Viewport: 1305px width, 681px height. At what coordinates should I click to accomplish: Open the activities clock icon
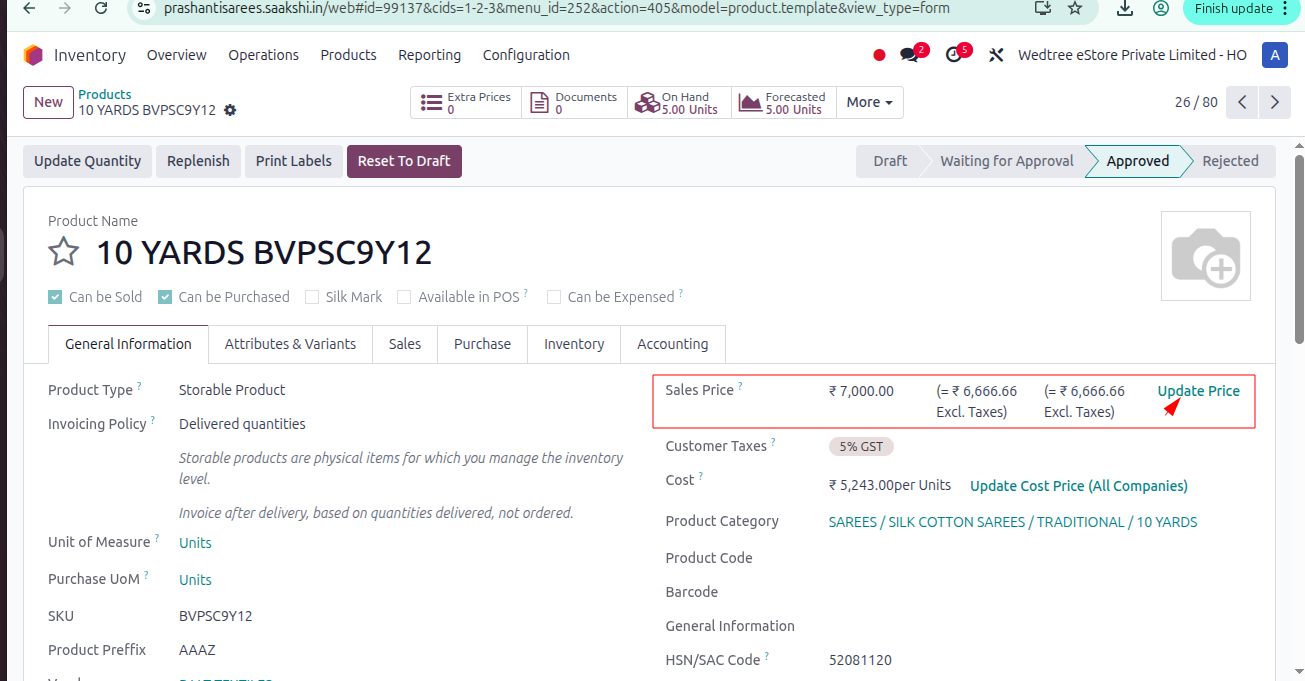(x=953, y=55)
